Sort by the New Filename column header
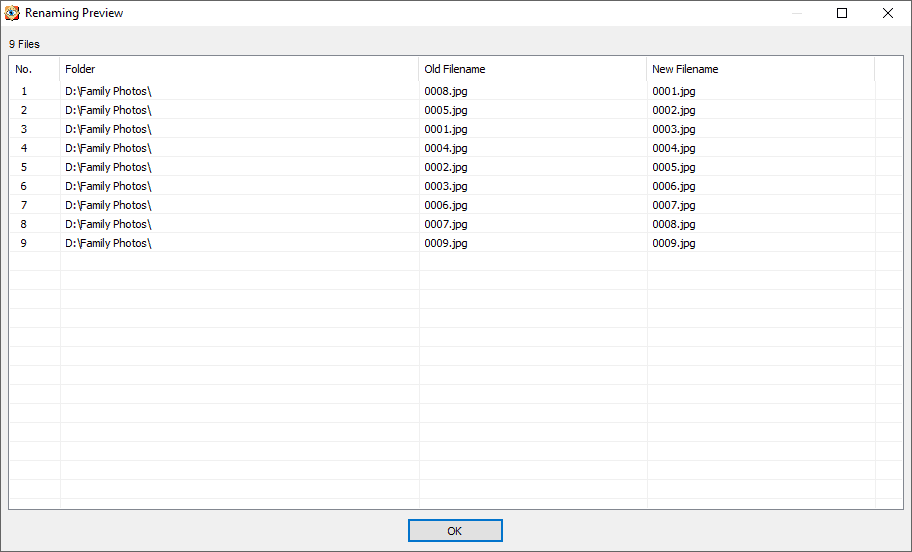 pos(760,69)
